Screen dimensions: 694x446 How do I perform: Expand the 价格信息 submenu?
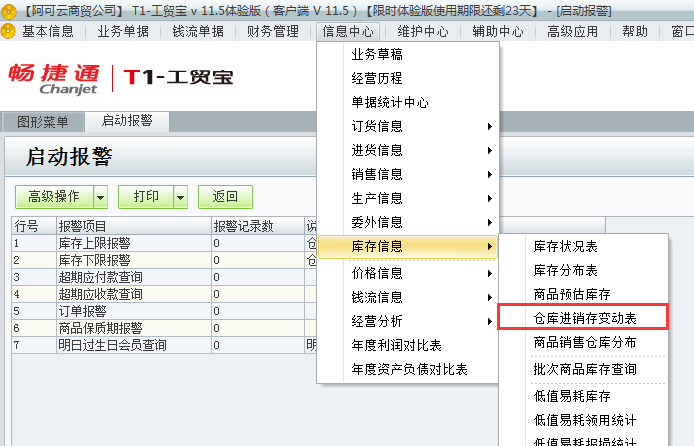point(408,273)
